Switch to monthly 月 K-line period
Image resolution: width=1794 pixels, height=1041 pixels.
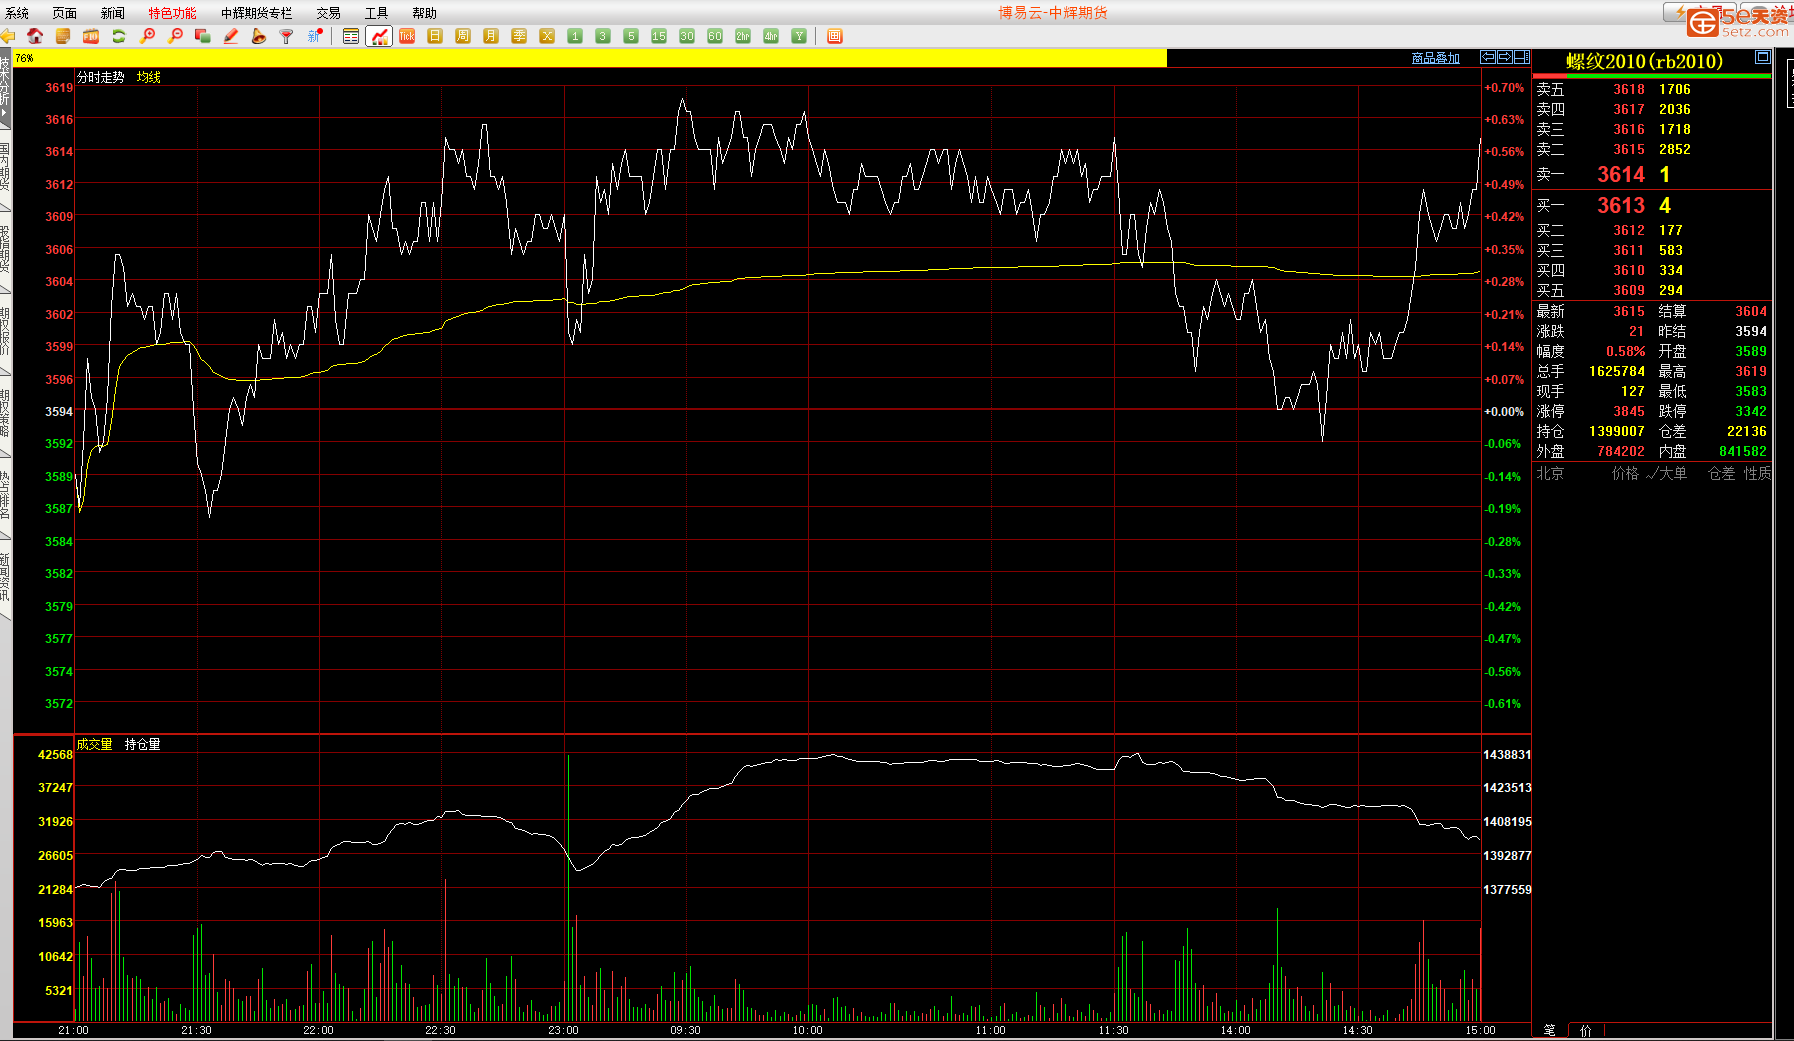coord(491,36)
